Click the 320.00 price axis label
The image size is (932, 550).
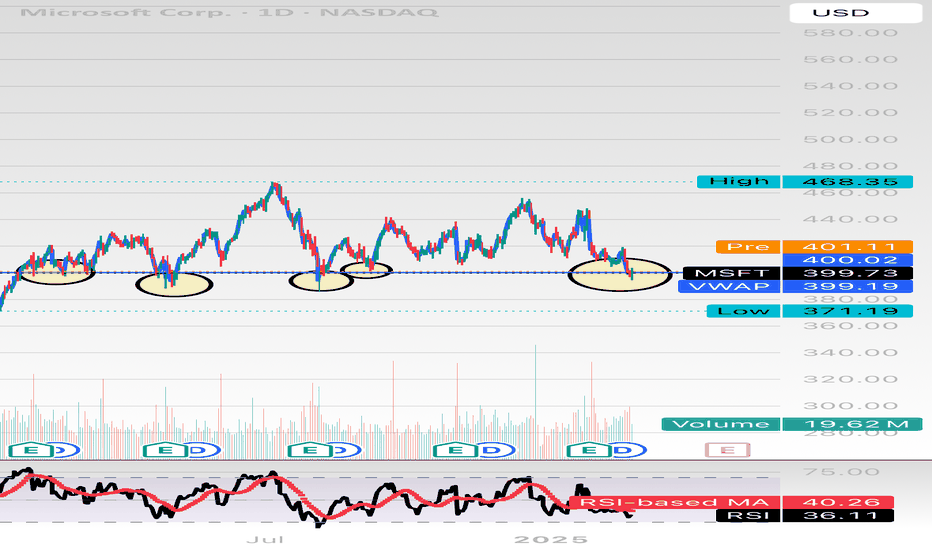pos(851,379)
